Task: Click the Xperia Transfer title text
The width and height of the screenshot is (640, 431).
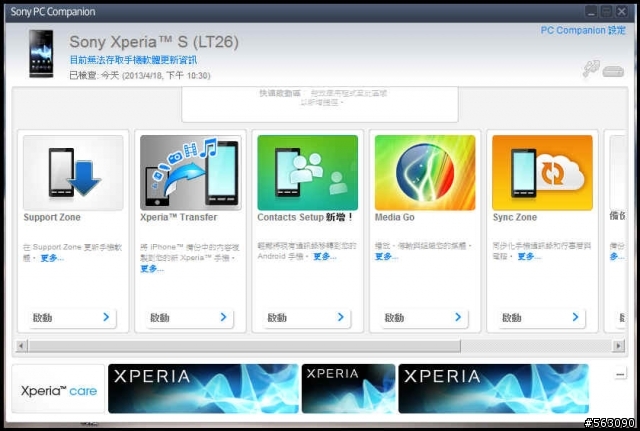Action: coord(178,218)
